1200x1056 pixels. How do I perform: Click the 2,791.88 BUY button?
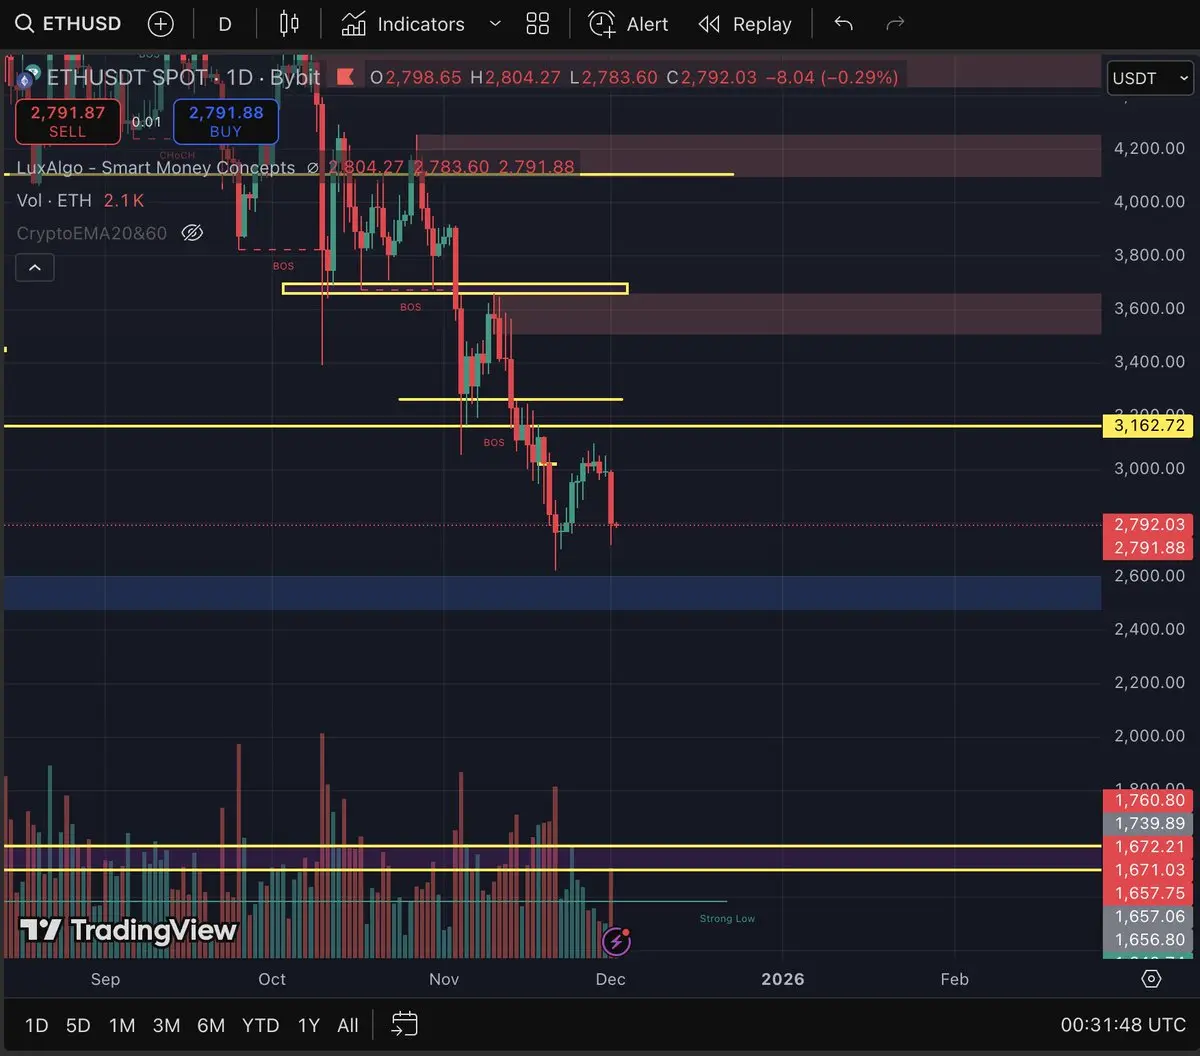[226, 122]
